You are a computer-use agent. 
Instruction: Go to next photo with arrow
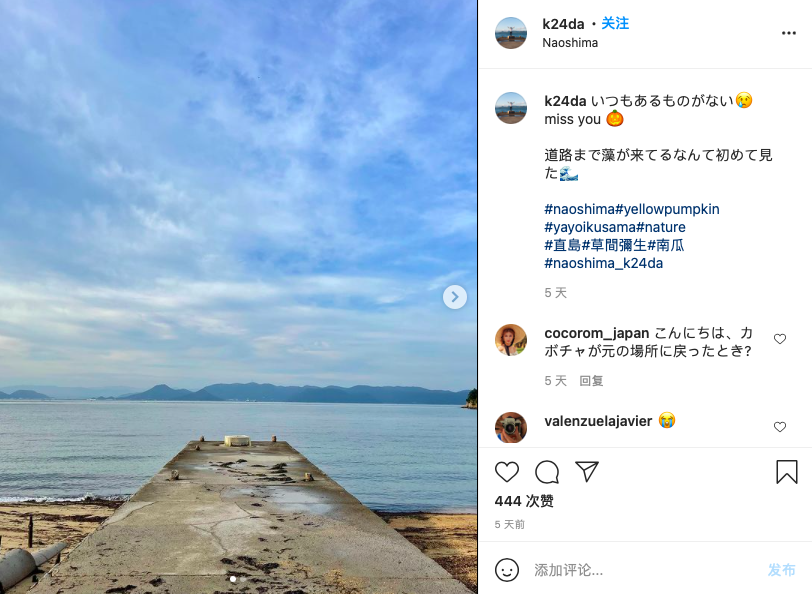coord(455,297)
